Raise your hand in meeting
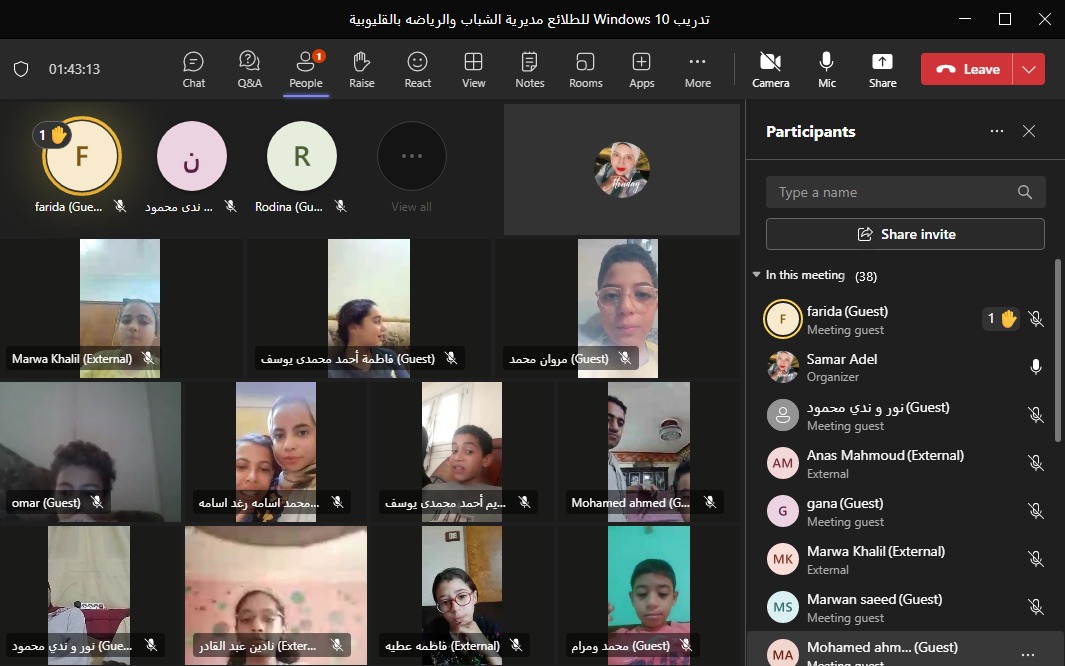This screenshot has width=1065, height=666. coord(362,69)
